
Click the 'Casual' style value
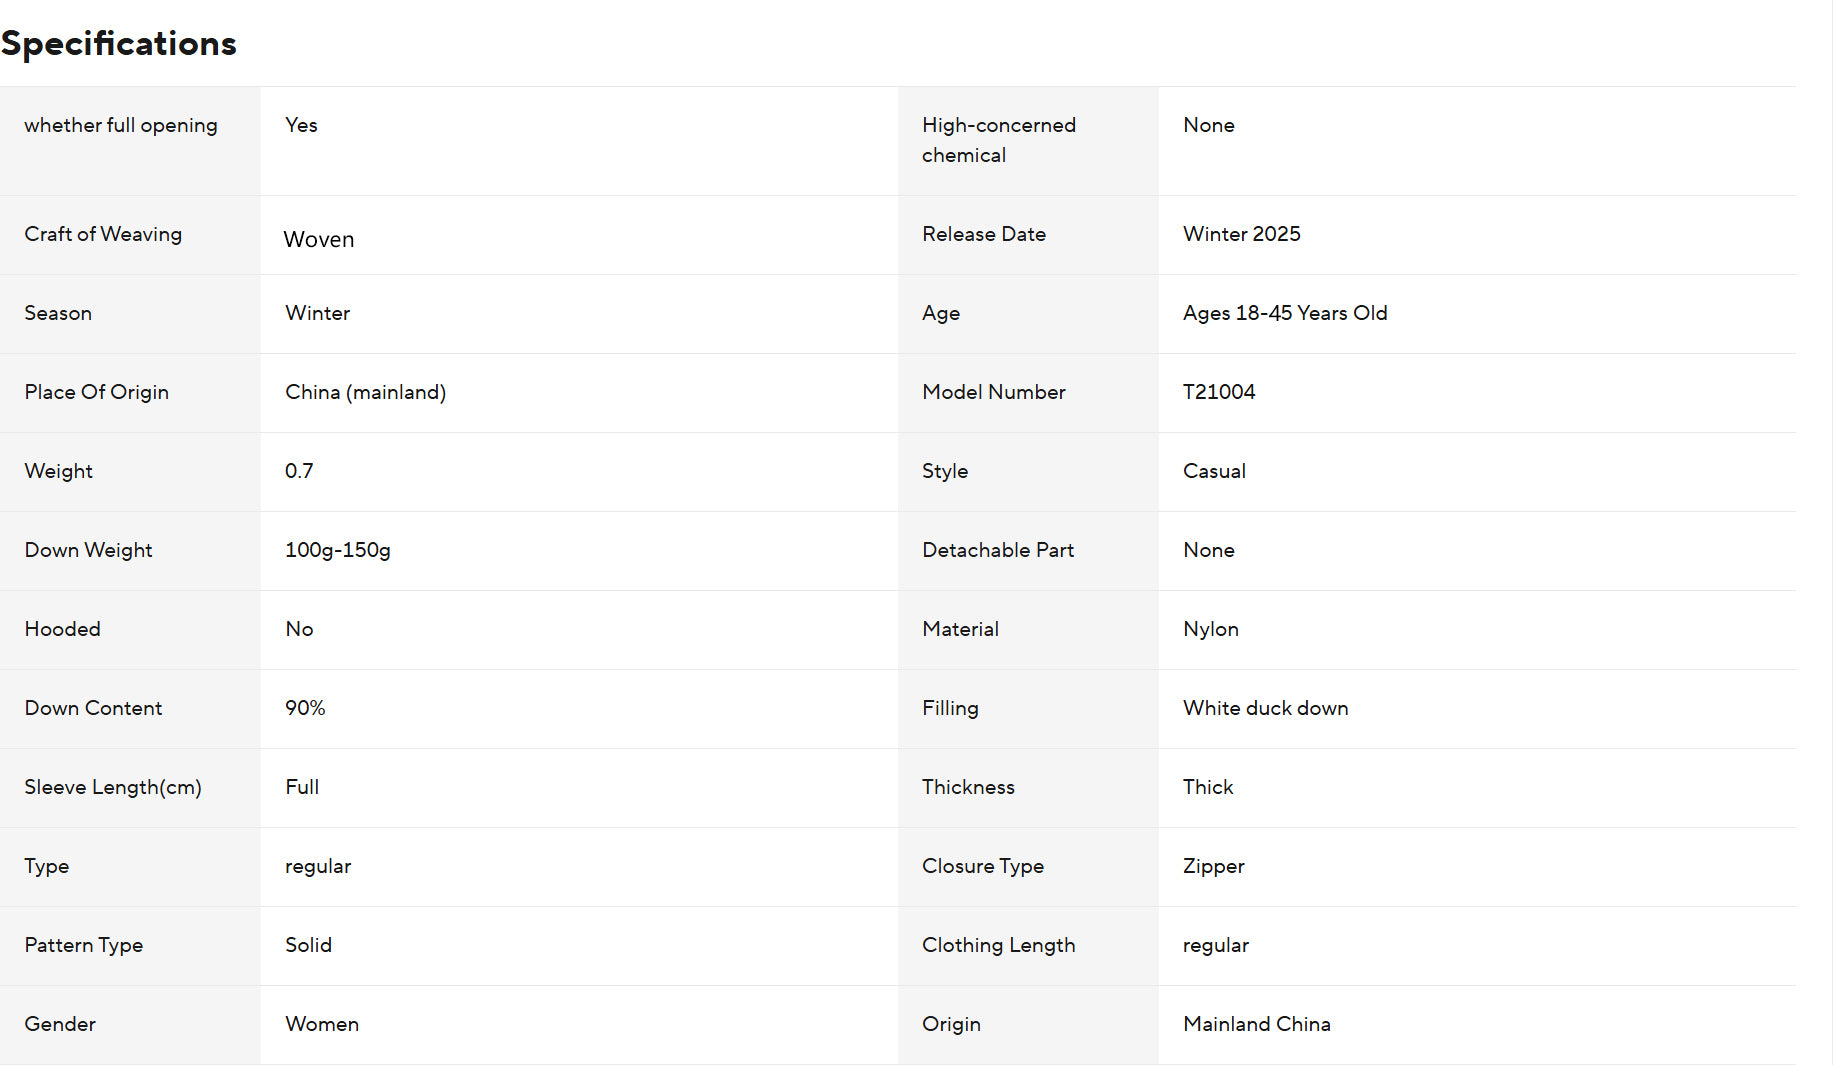coord(1213,471)
